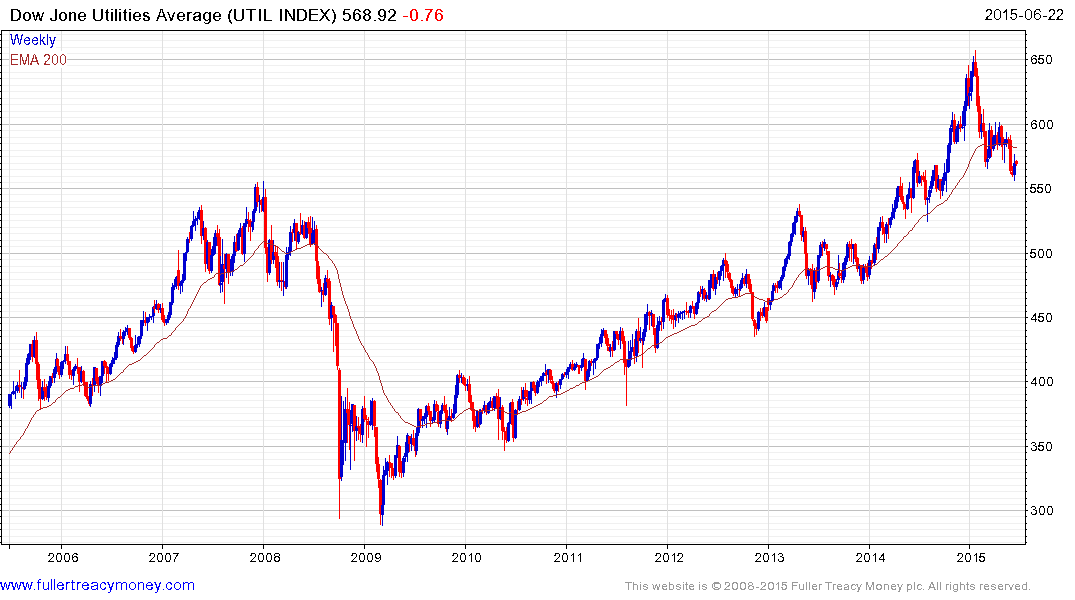Click the 650 price axis label
The image size is (1075, 600).
click(1041, 60)
